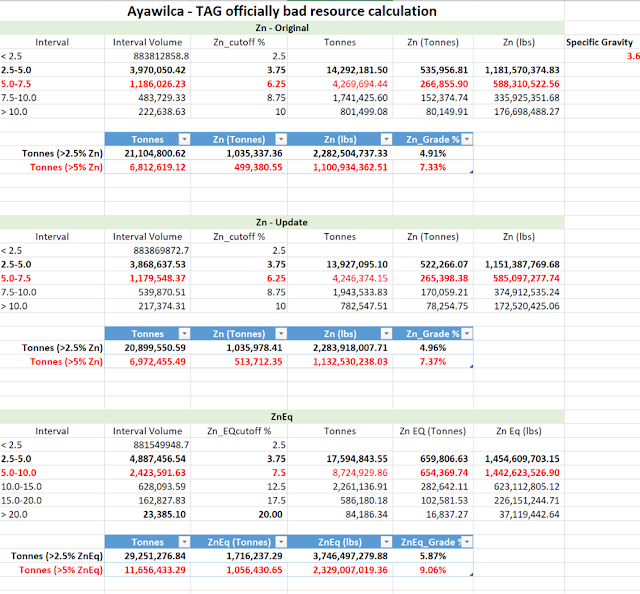Open Zn_Grade % filter dropdown in Zn Original summary
640x594 pixels.
467,140
